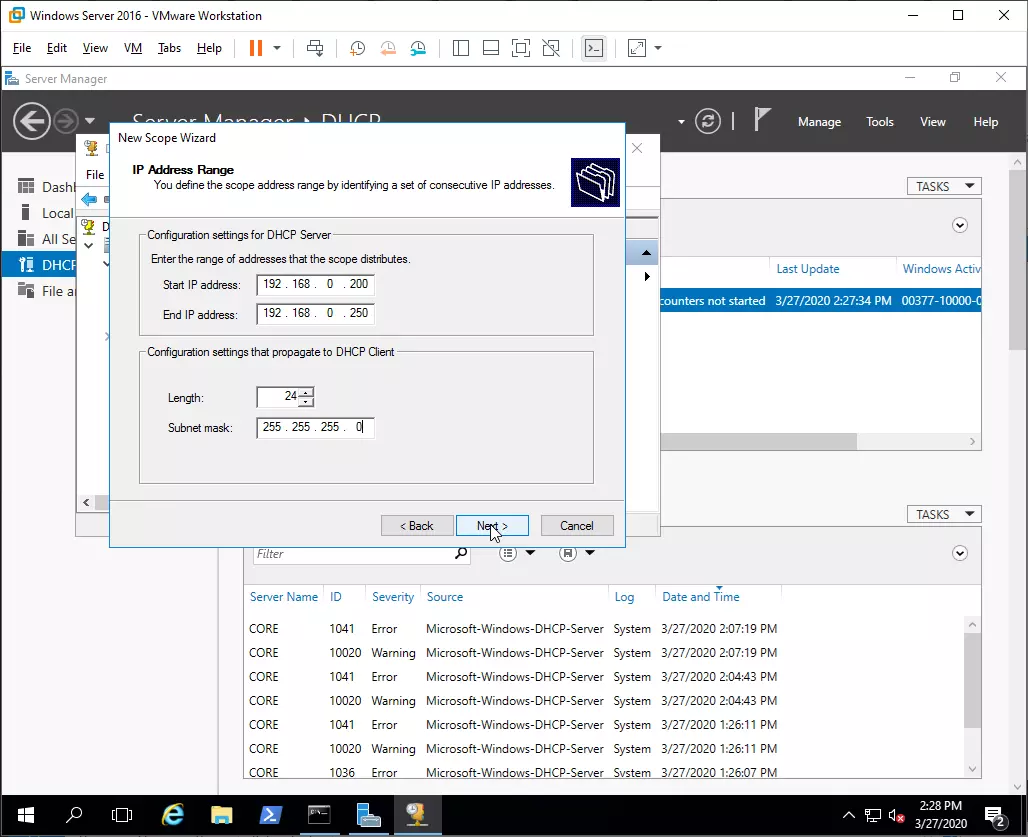The width and height of the screenshot is (1028, 837).
Task: Select event 1036 Error row
Action: tap(513, 772)
